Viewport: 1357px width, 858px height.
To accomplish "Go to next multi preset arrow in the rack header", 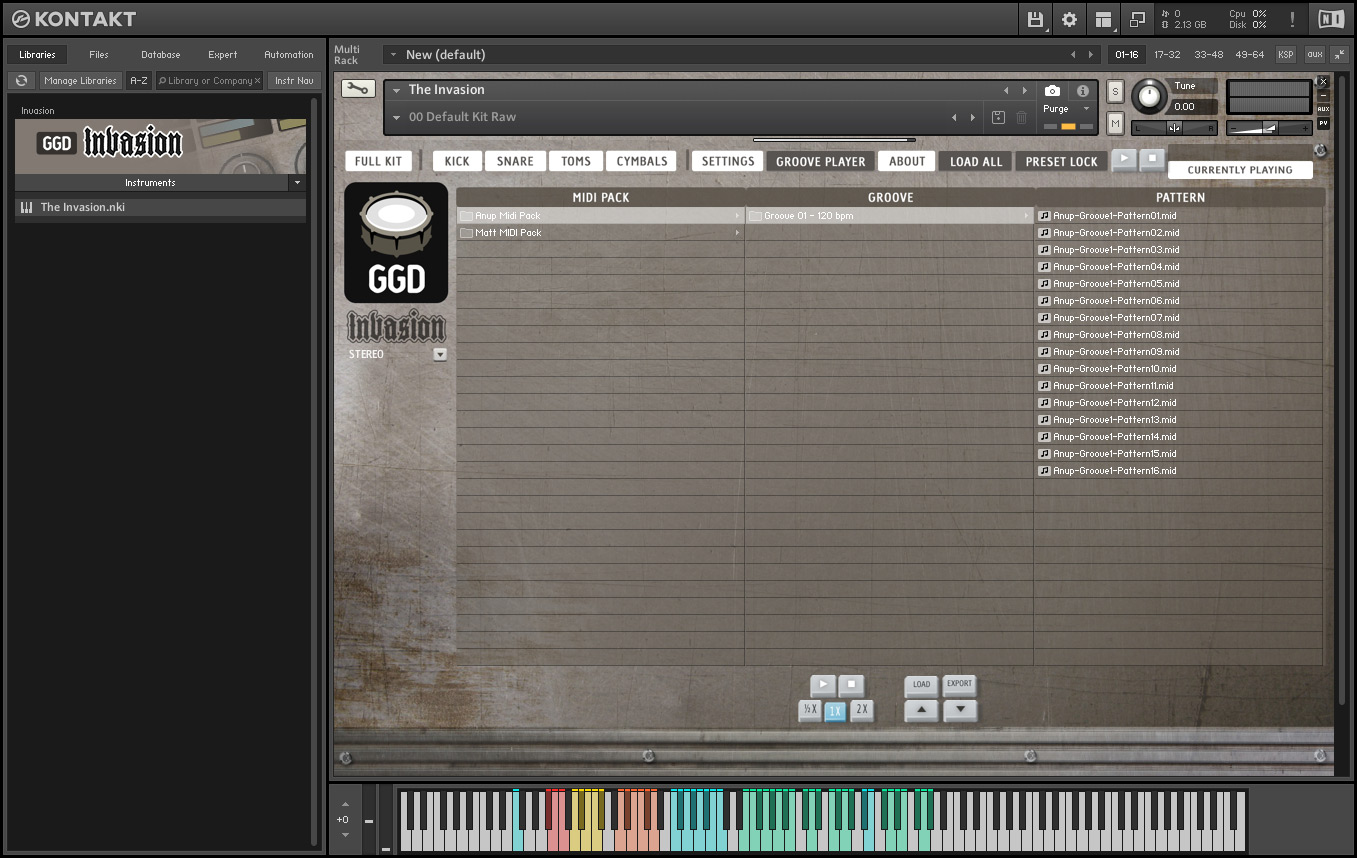I will coord(1091,54).
